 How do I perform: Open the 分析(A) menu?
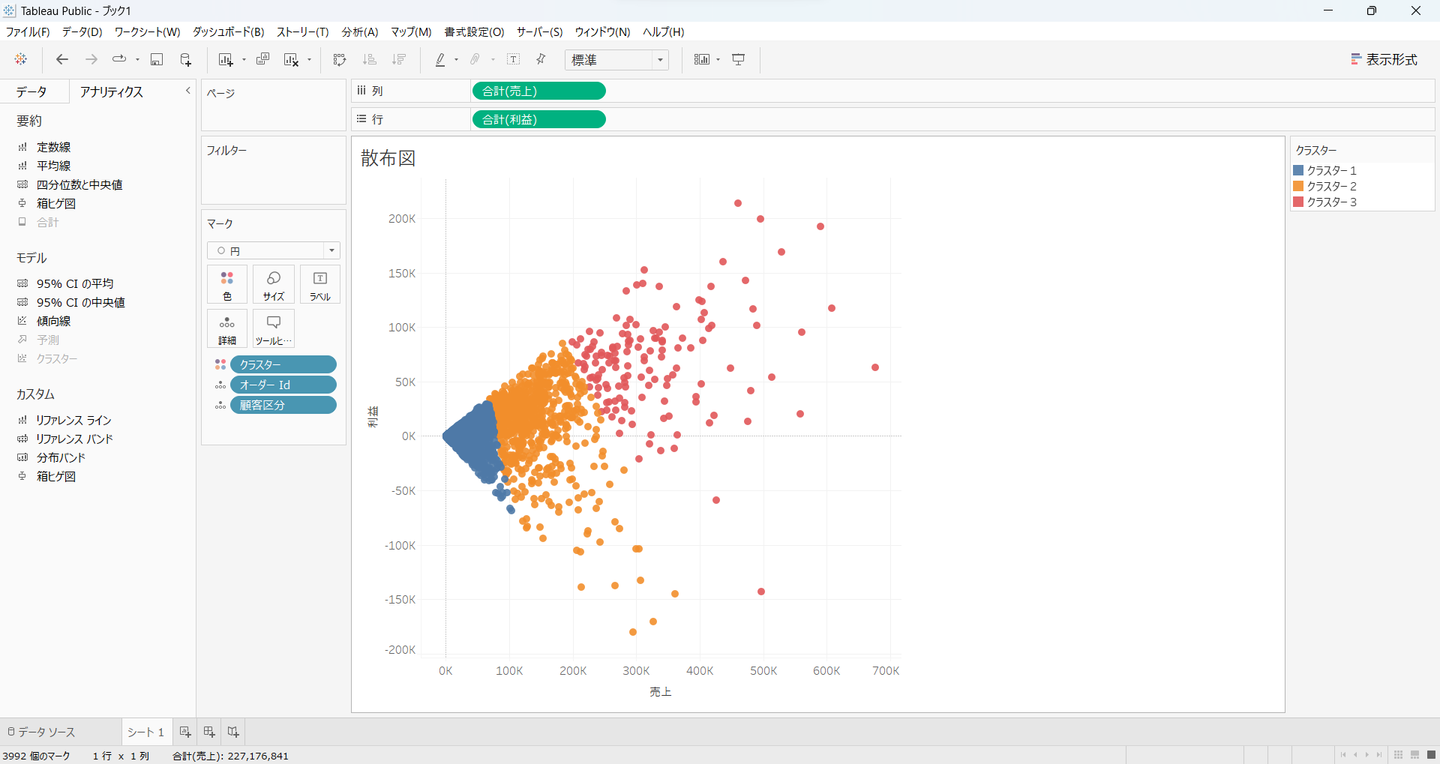click(359, 32)
